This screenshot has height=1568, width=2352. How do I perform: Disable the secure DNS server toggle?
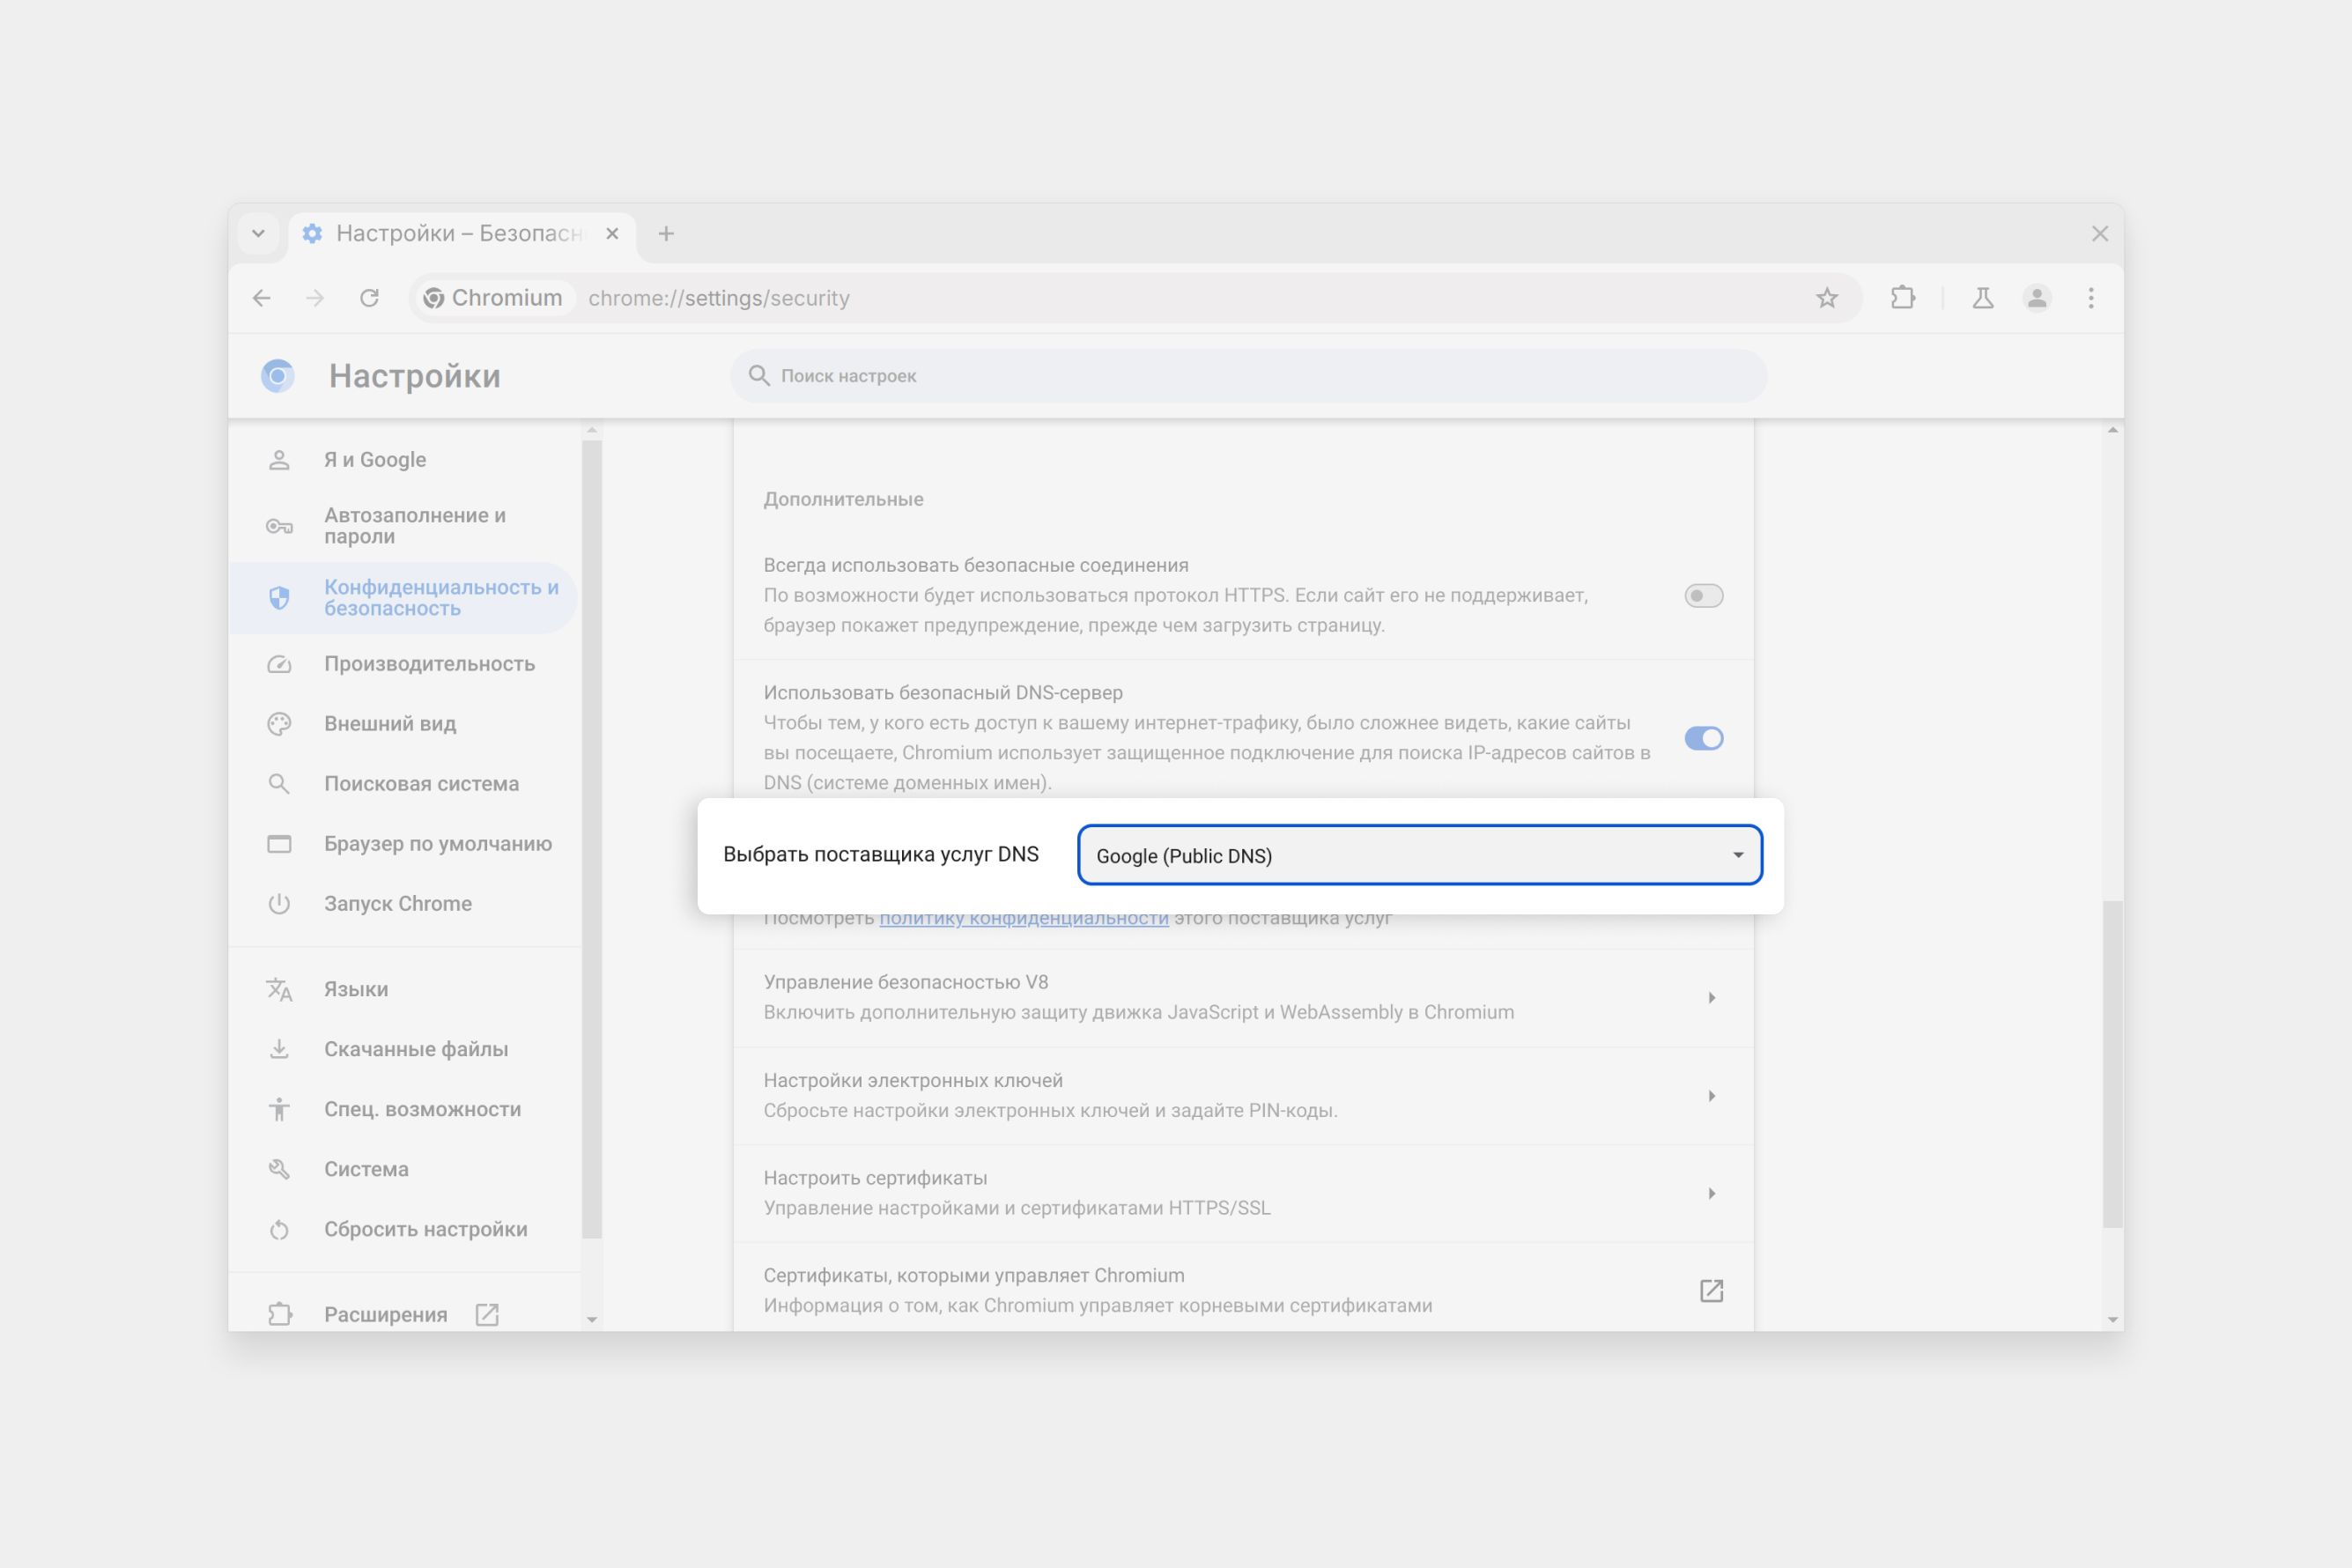pos(1703,738)
